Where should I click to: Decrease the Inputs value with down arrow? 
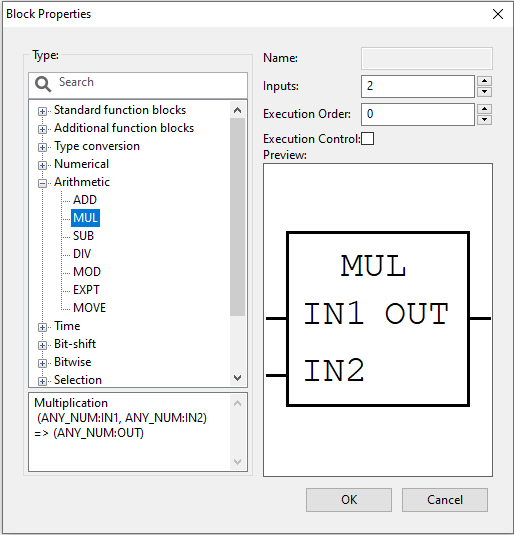coord(484,92)
